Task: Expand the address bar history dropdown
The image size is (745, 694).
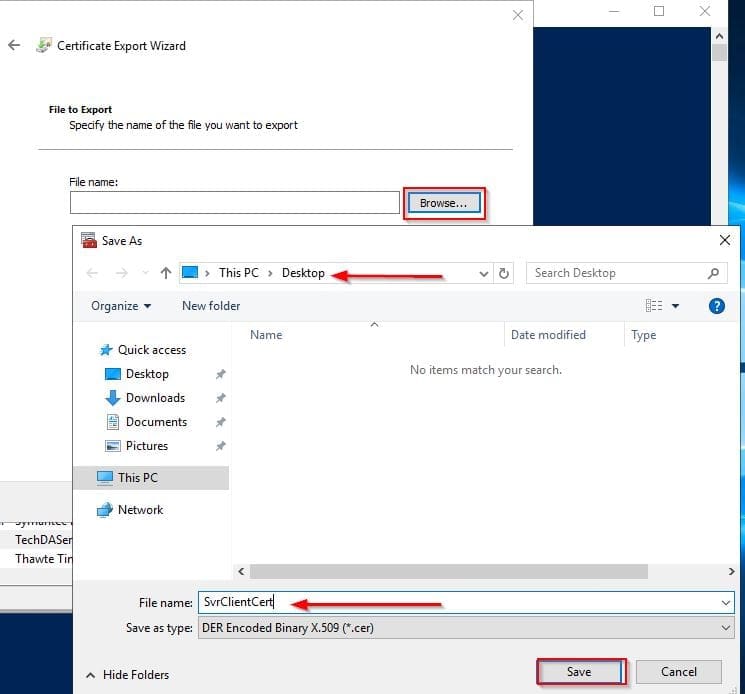Action: point(484,273)
